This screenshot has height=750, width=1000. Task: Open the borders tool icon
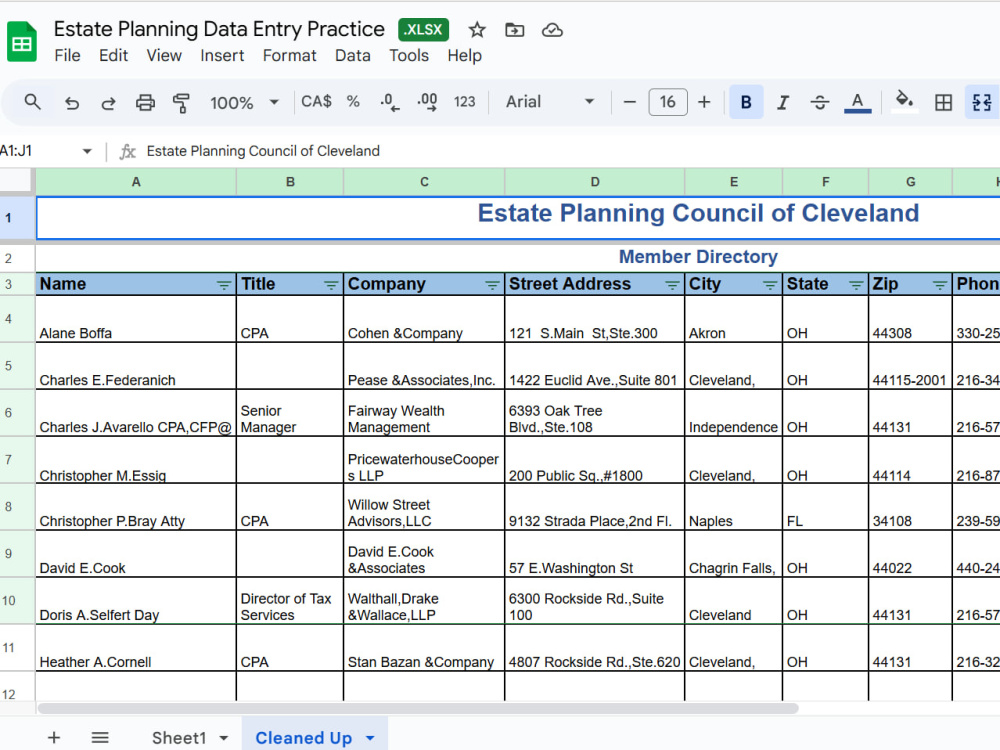[943, 102]
